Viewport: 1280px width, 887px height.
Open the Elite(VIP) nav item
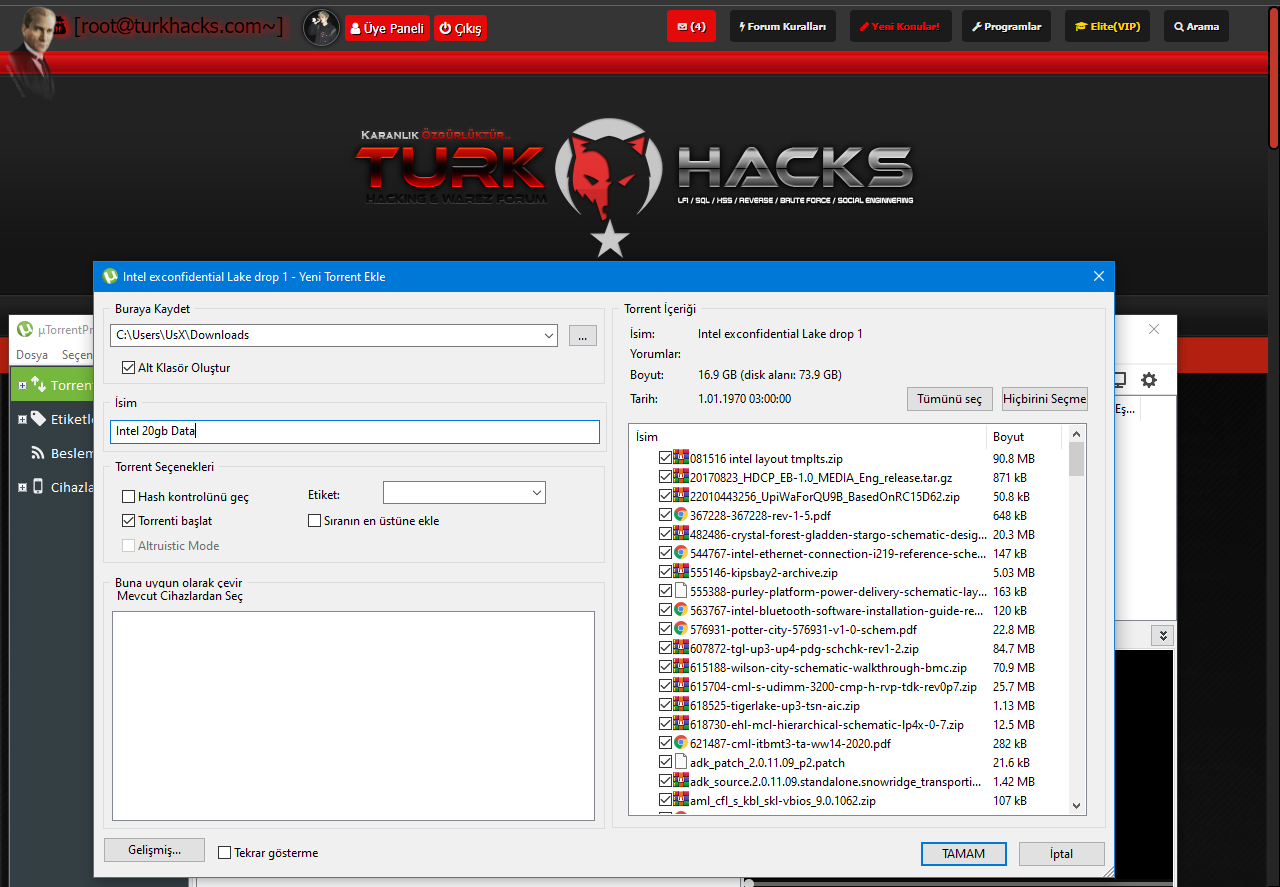tap(1108, 27)
